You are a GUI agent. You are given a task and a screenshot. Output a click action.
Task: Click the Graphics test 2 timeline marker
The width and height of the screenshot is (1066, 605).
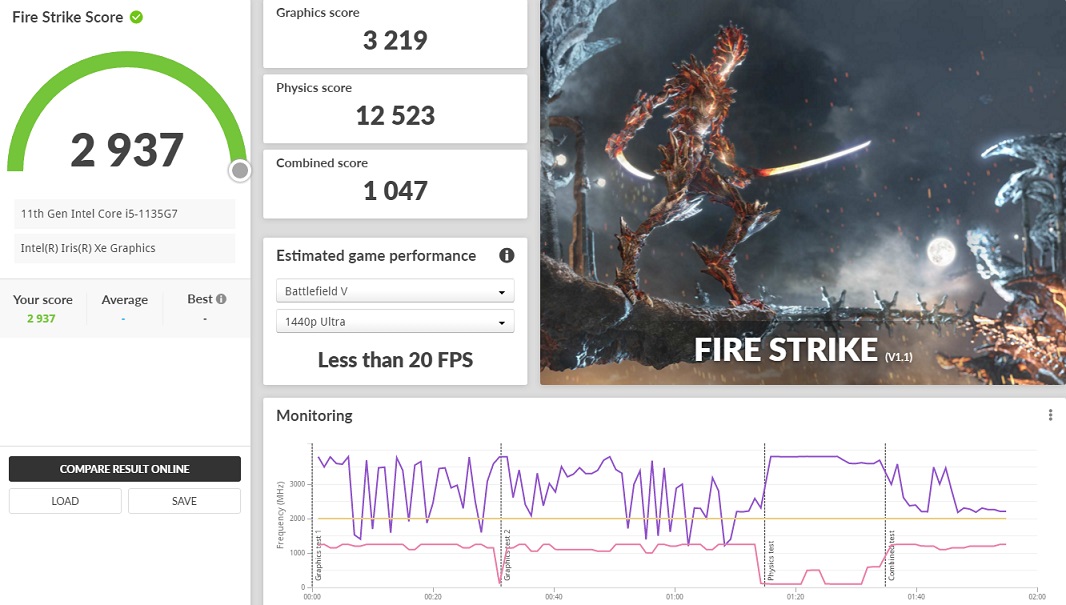507,555
